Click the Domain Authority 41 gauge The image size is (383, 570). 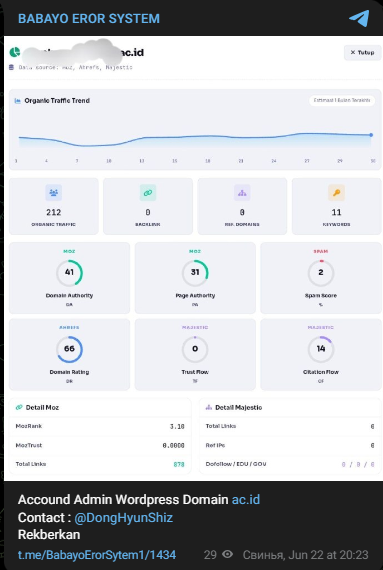coord(69,272)
